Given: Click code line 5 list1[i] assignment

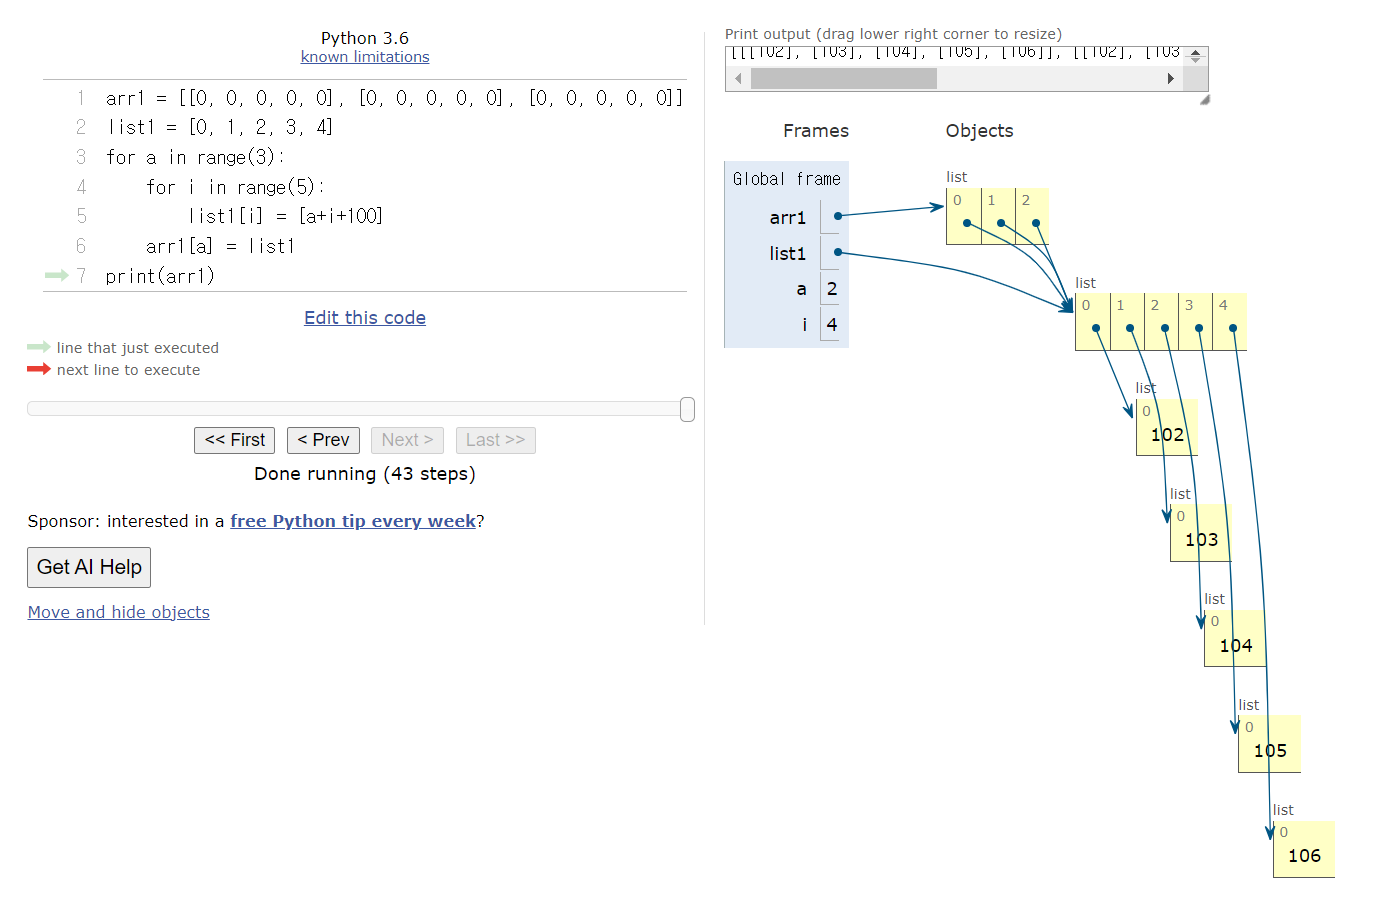Looking at the screenshot, I should coord(285,216).
